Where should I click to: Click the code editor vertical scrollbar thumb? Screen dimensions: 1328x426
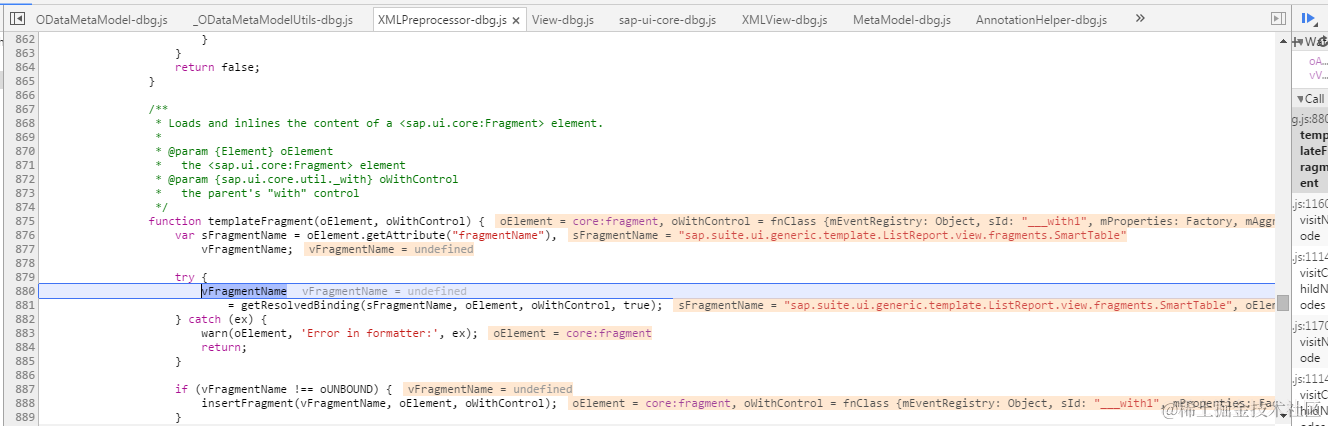(x=1283, y=303)
